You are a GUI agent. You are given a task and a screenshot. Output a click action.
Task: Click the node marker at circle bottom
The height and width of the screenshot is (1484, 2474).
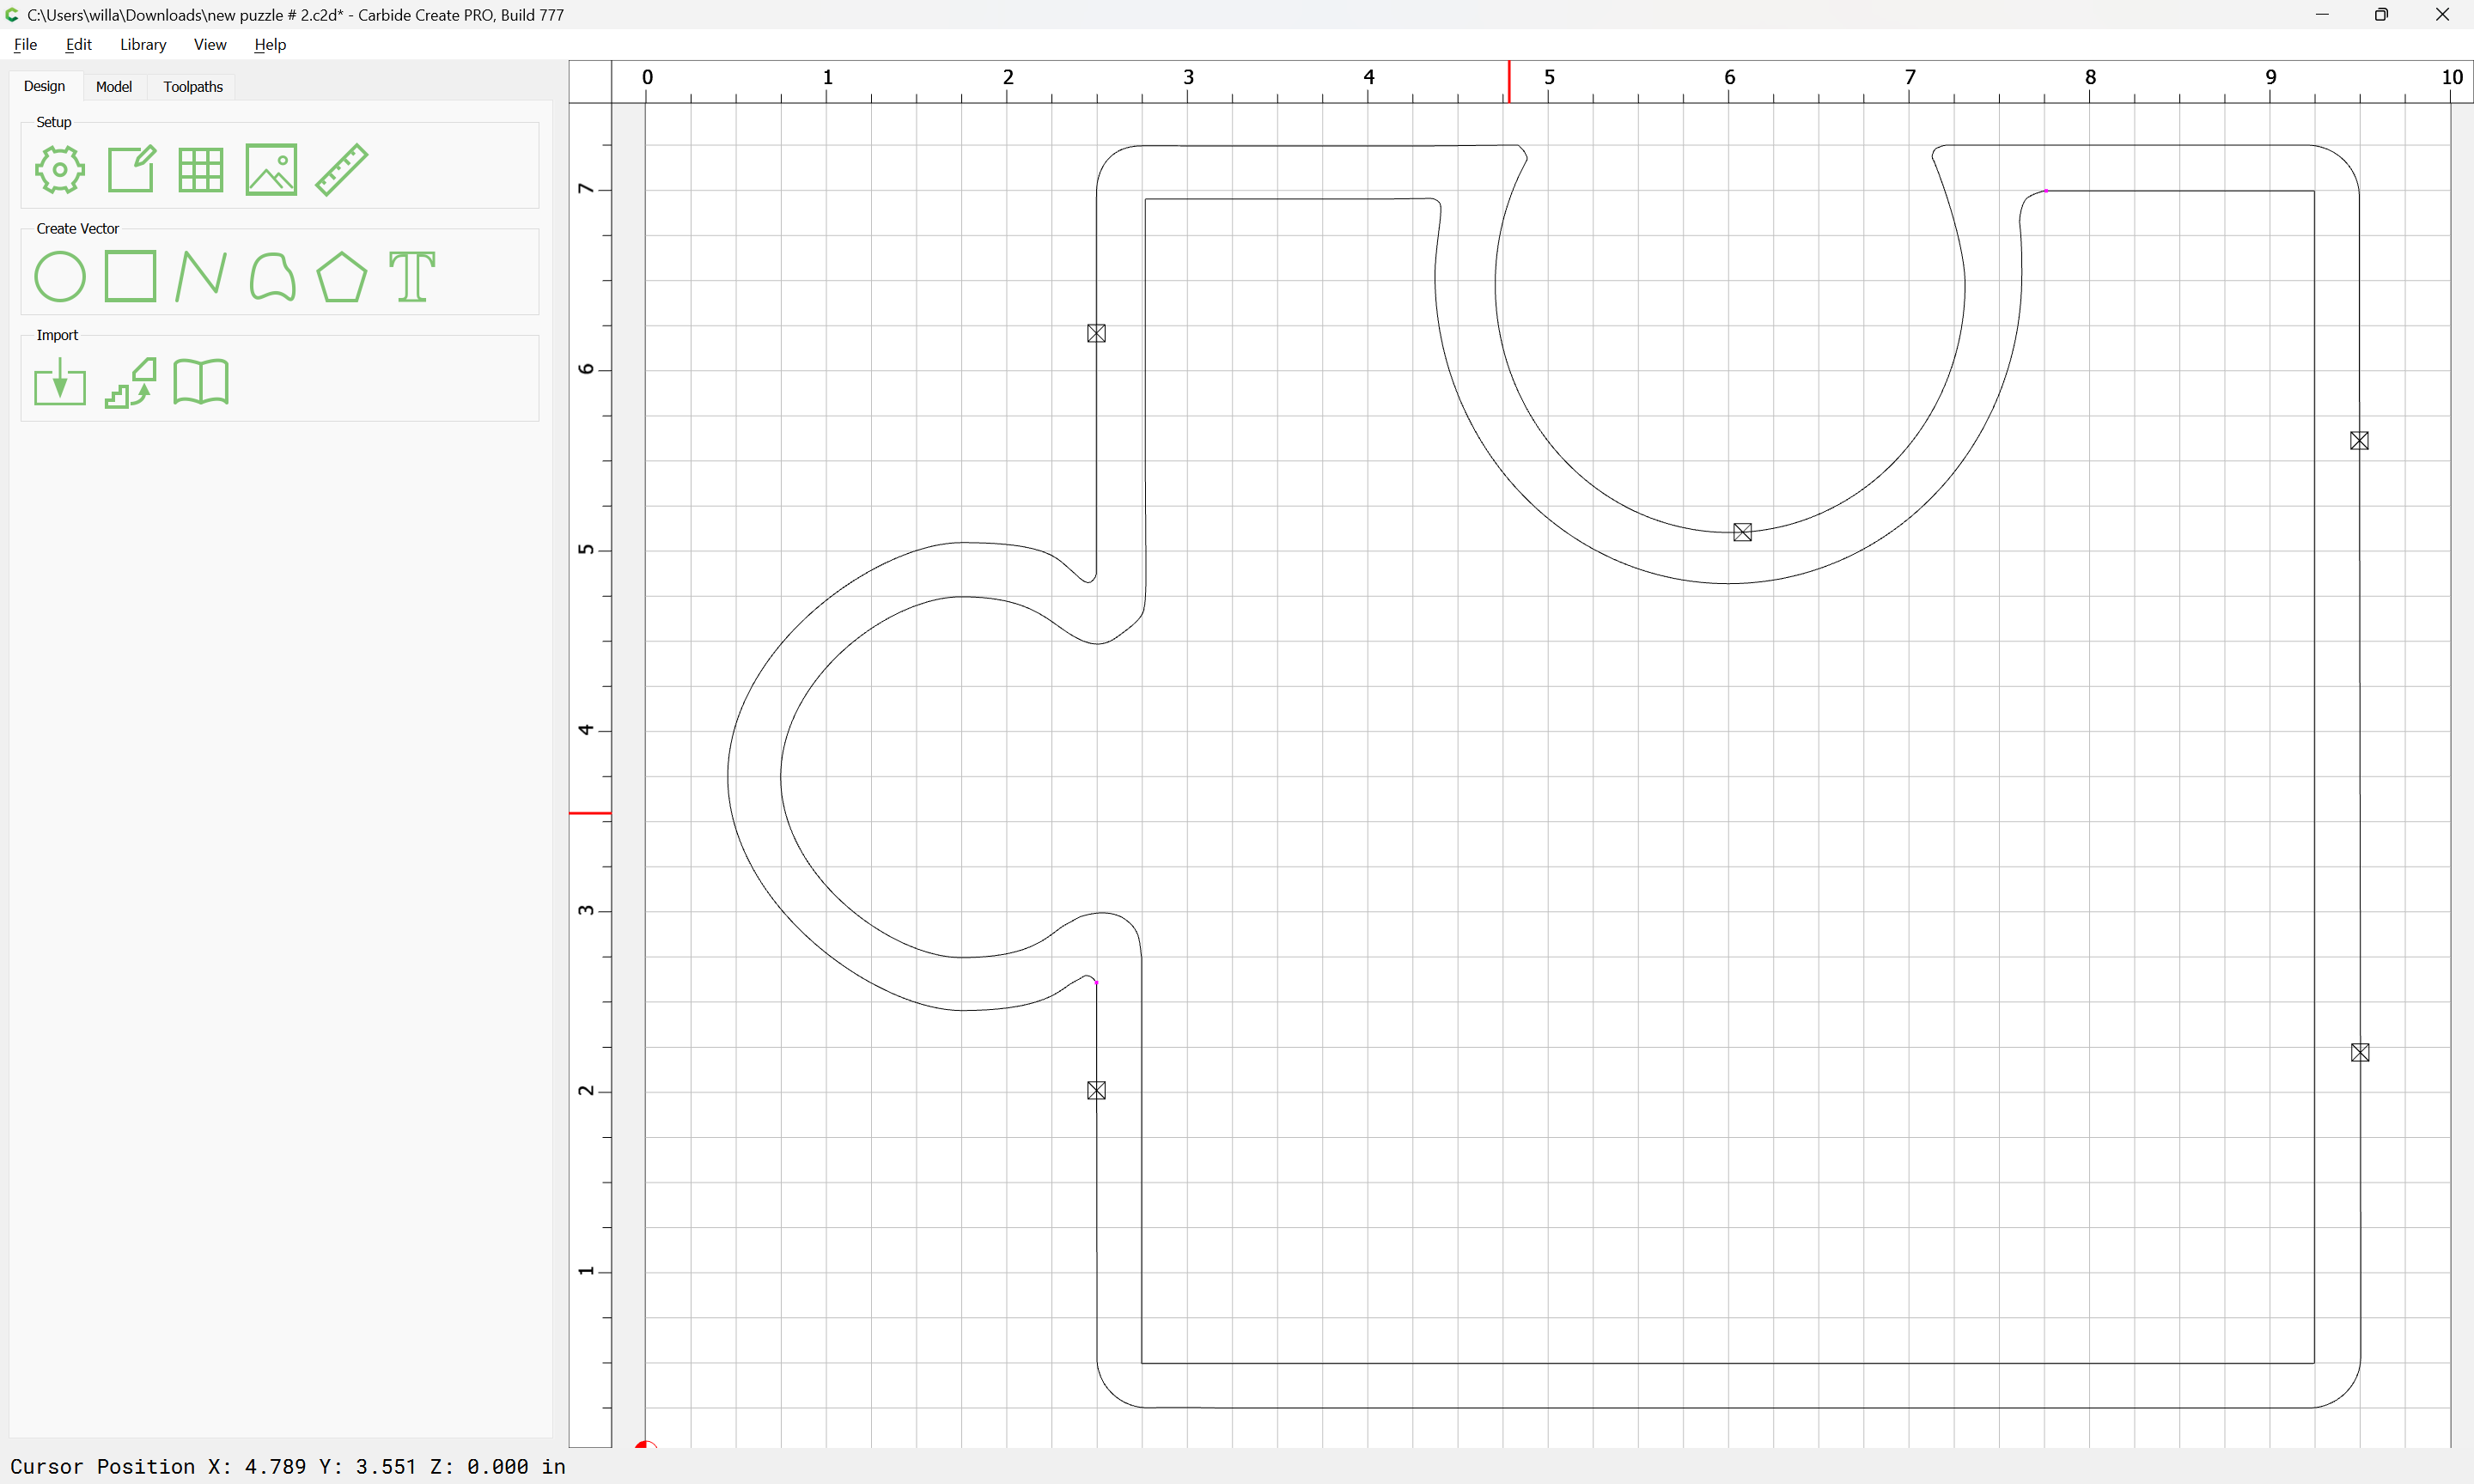pyautogui.click(x=1742, y=533)
